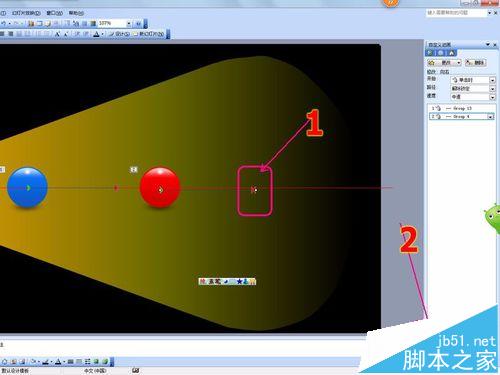Click the Insert Table icon in the toolbar
Screen dimensions: 500x375
(40, 23)
